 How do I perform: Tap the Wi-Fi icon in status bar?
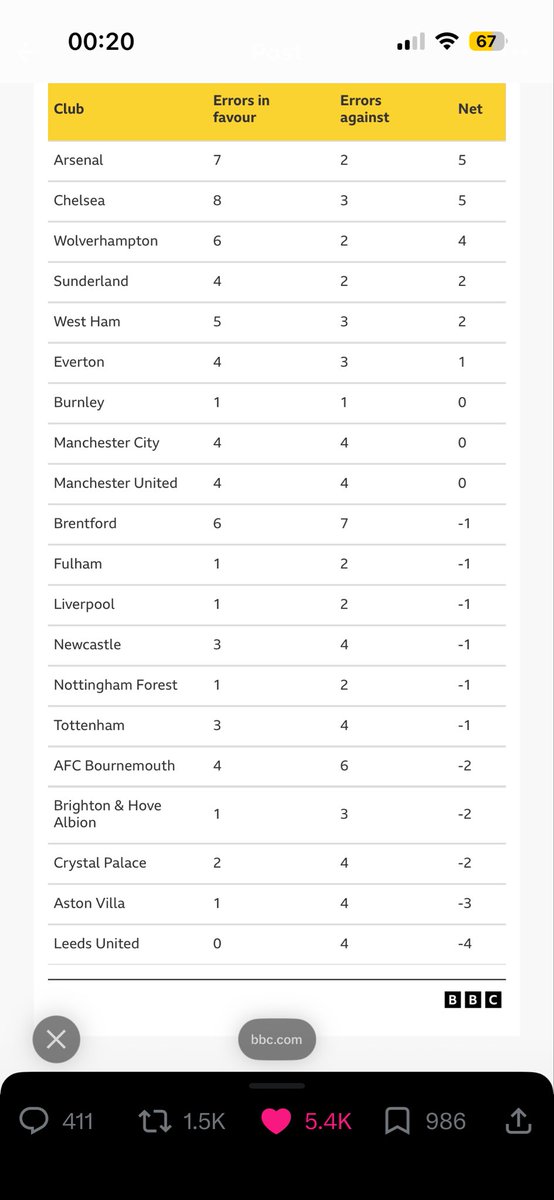[x=447, y=41]
